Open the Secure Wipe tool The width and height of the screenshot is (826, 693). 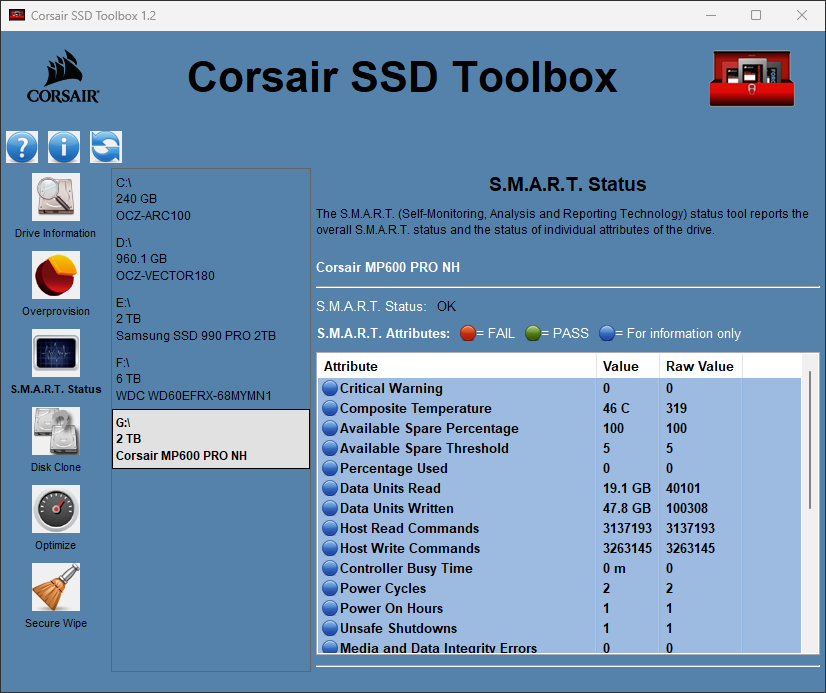pyautogui.click(x=56, y=587)
